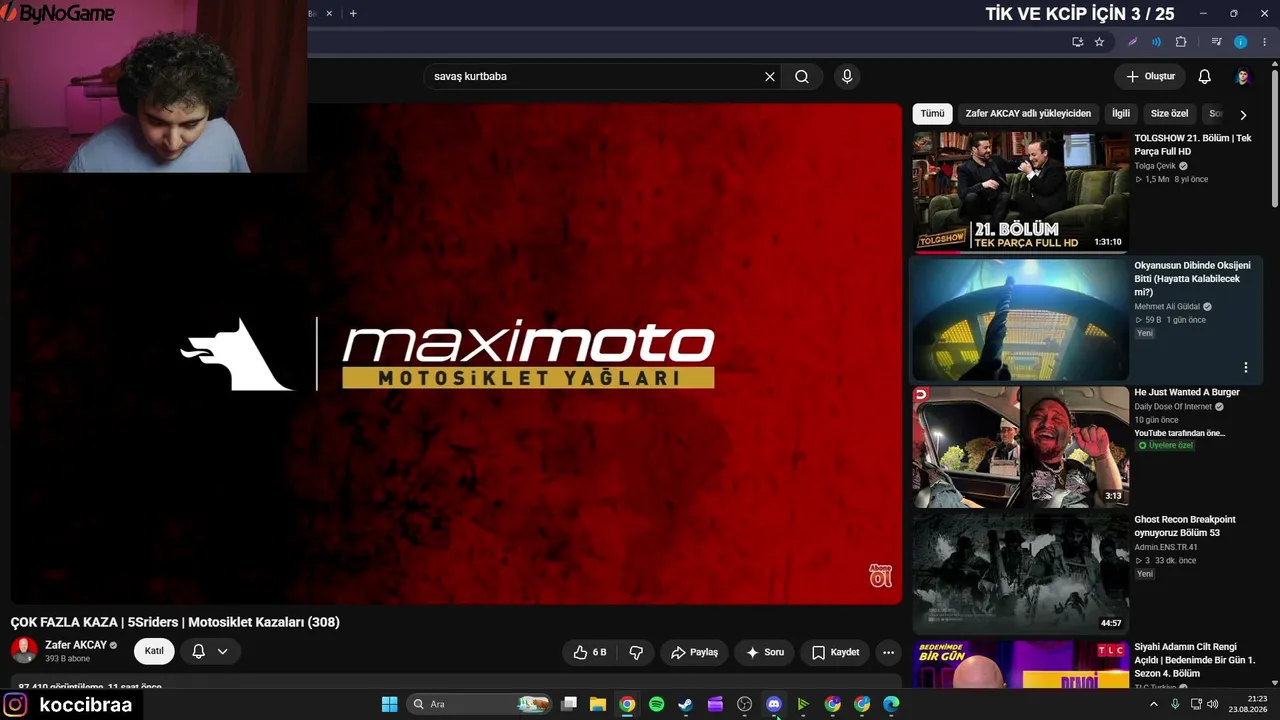The image size is (1280, 720).
Task: Open the purple feather extension
Action: pyautogui.click(x=1133, y=42)
